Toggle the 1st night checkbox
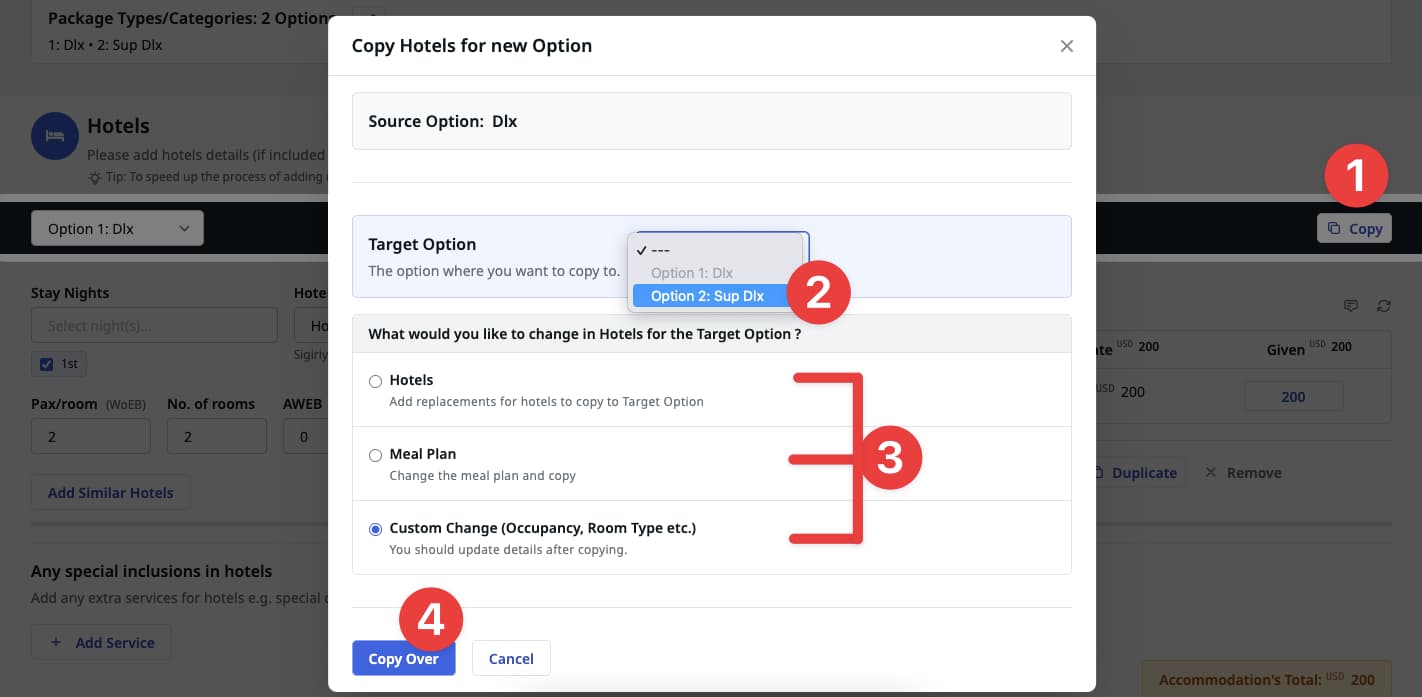 click(x=47, y=364)
